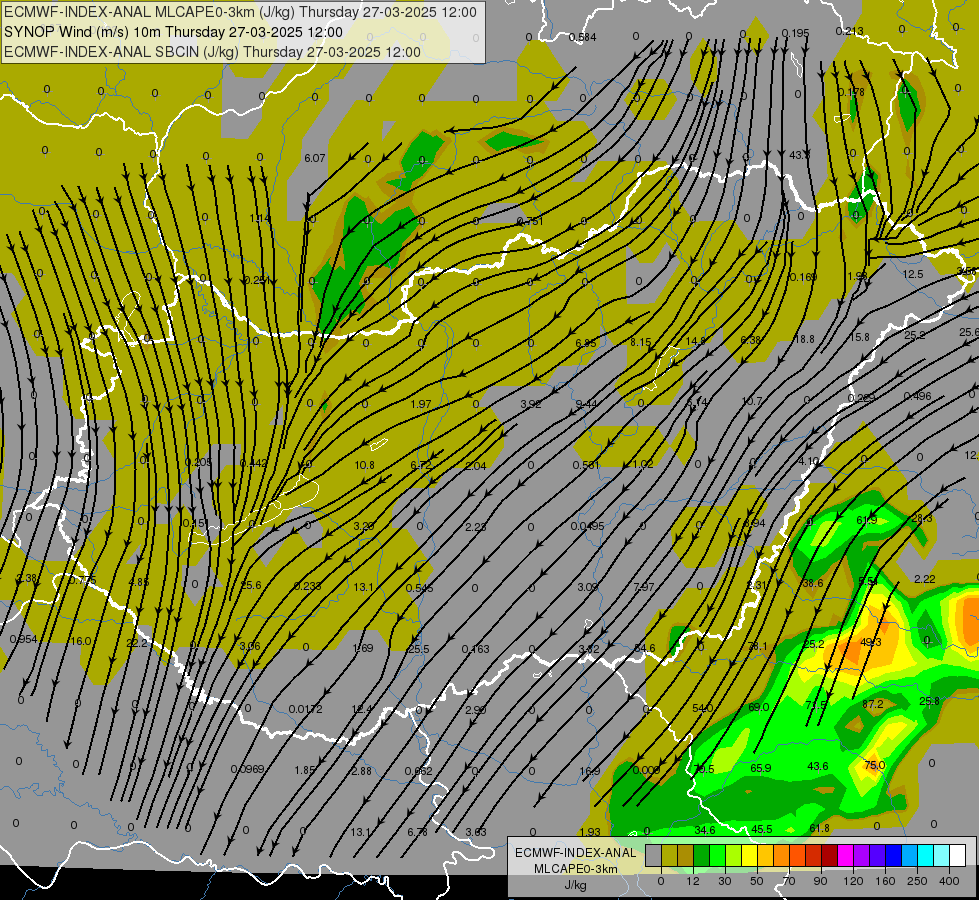
Task: Pick the purple swatch right of 120
Action: click(x=862, y=855)
